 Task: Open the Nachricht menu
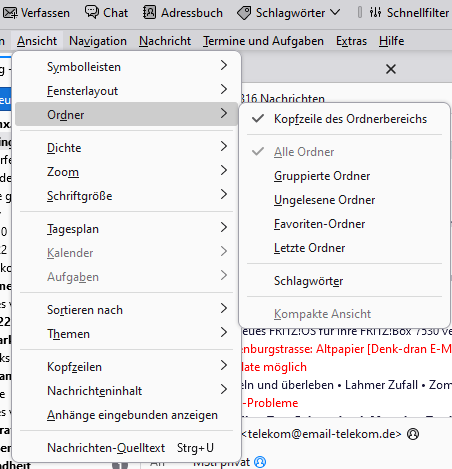click(165, 41)
